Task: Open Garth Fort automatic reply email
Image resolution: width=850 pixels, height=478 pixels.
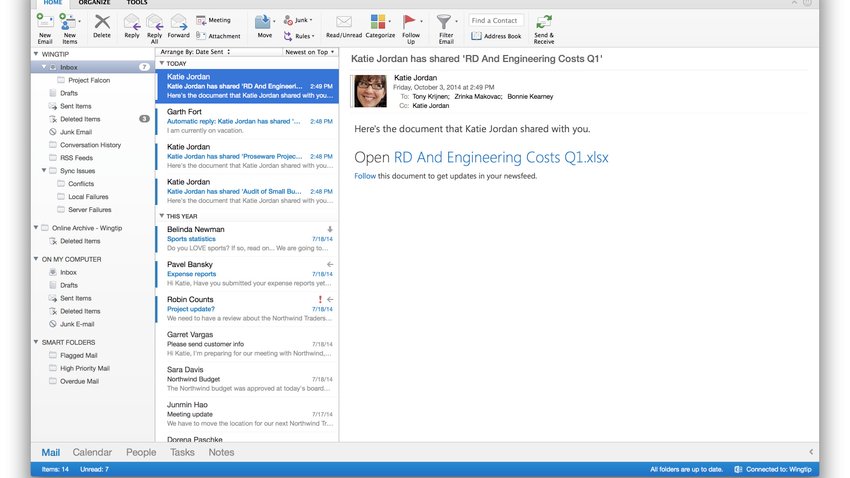Action: click(247, 121)
